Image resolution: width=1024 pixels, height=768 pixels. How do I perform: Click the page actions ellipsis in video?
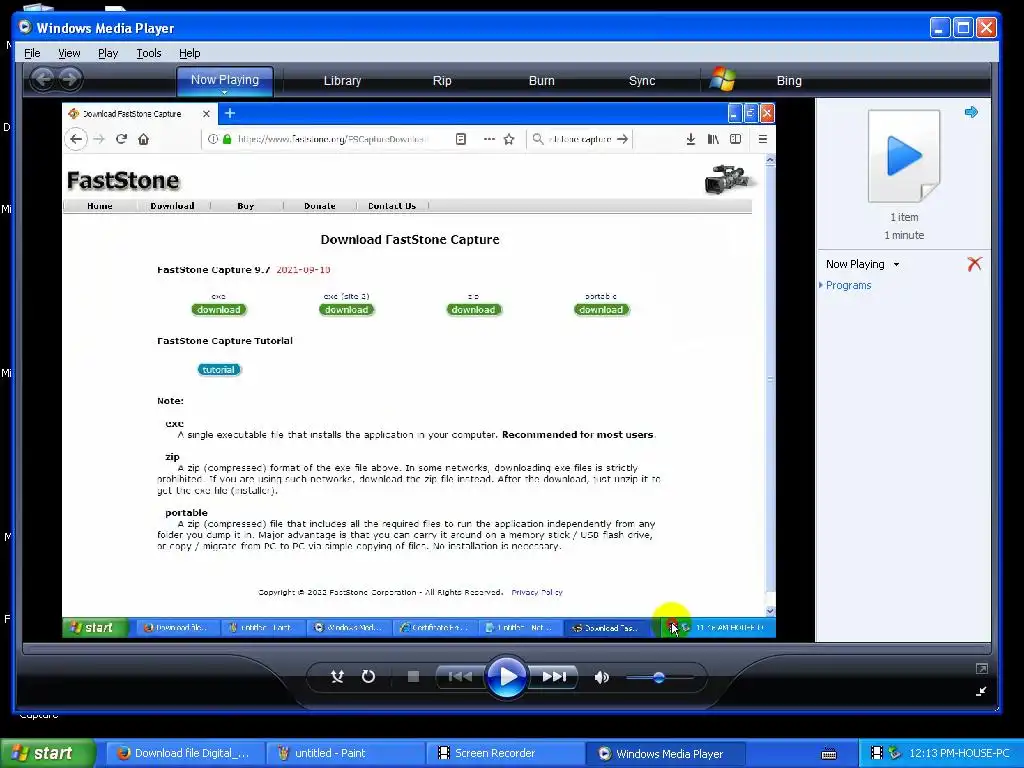(x=489, y=139)
